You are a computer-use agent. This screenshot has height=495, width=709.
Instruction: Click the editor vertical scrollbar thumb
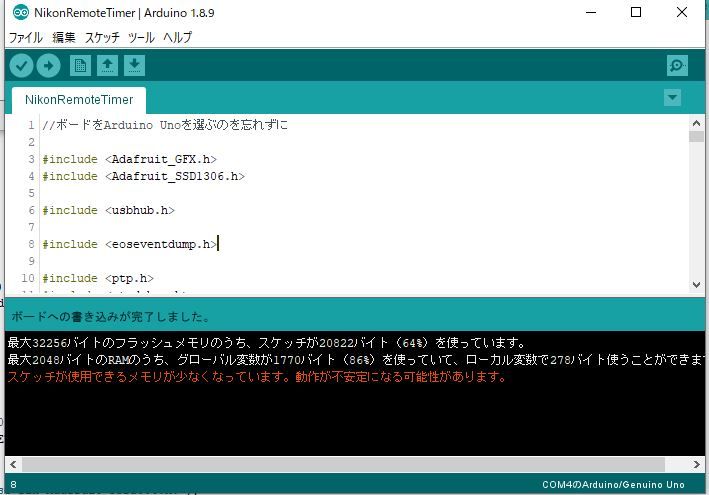(x=696, y=137)
